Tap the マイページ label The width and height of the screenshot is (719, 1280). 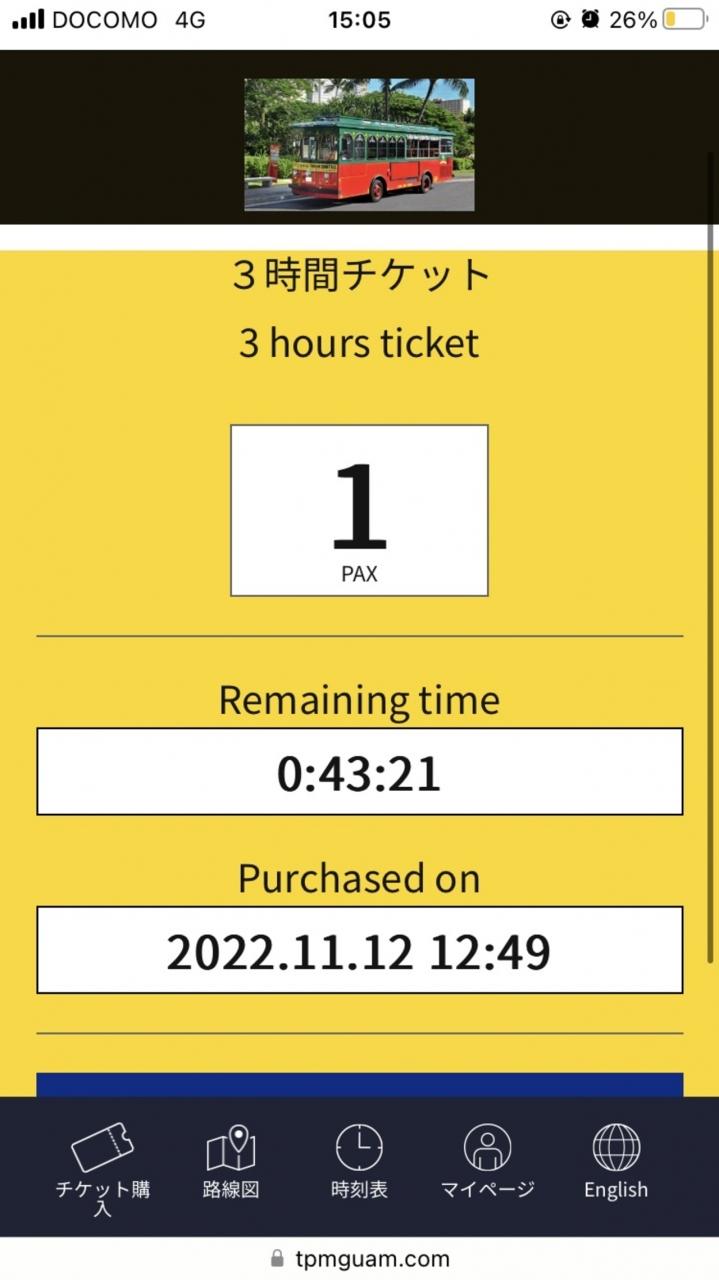[487, 1190]
